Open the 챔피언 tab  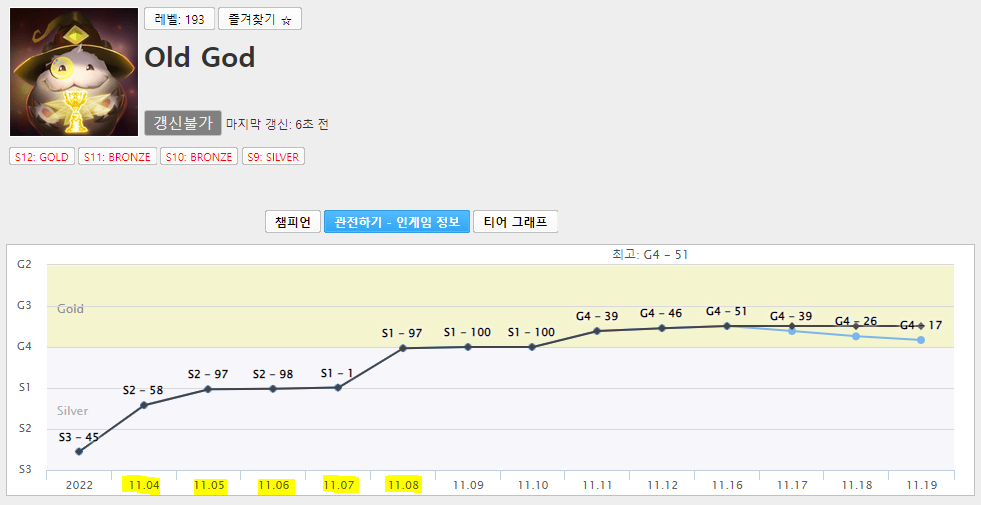[x=293, y=222]
